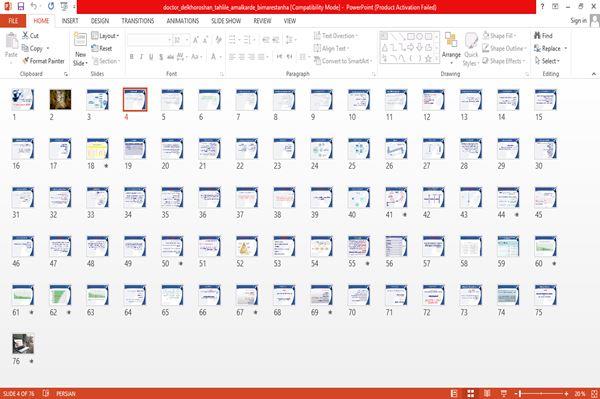The image size is (600, 399).
Task: Click the zoom out minus button
Action: click(517, 393)
